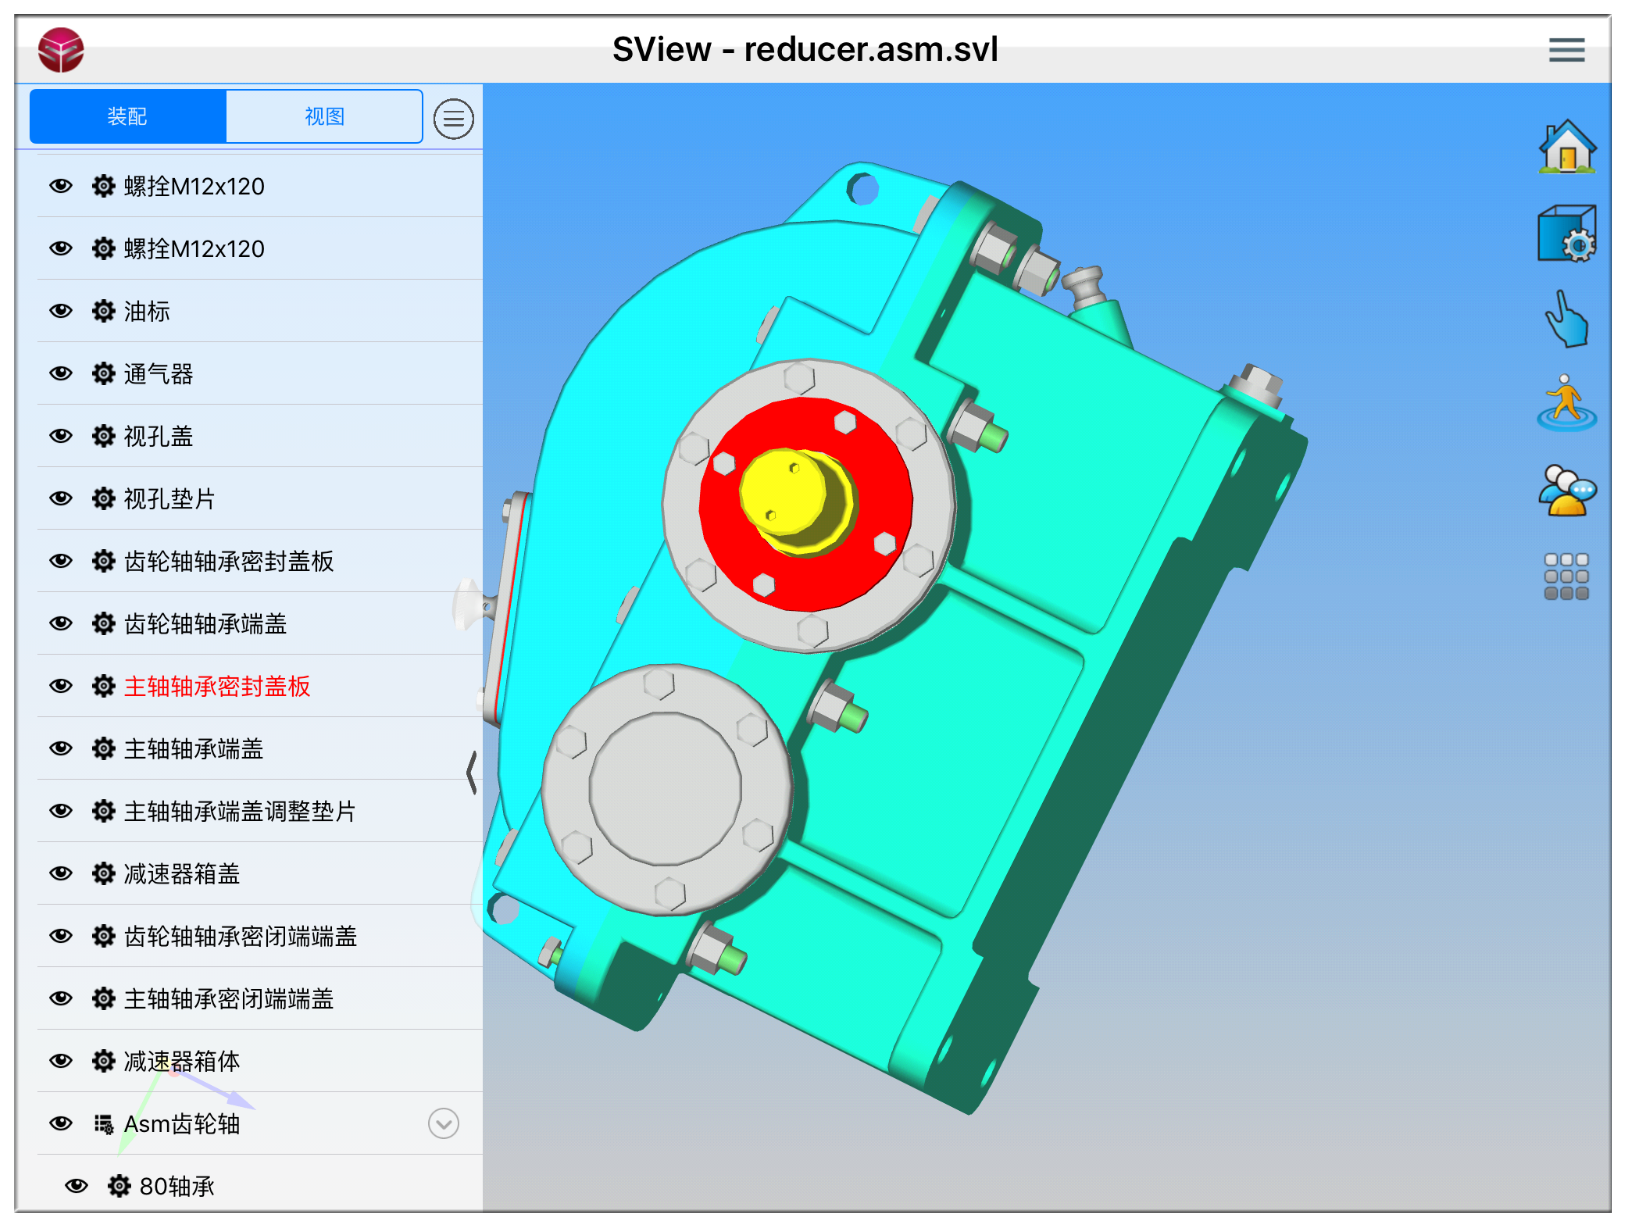Toggle visibility of second 螺拴M12x120
The width and height of the screenshot is (1626, 1227).
pyautogui.click(x=61, y=248)
